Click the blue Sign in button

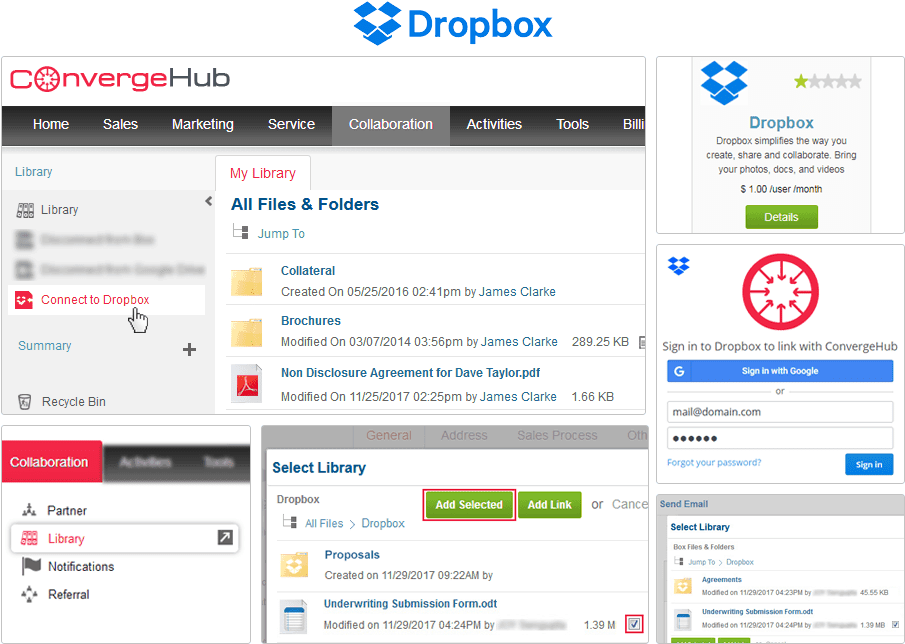tap(869, 464)
